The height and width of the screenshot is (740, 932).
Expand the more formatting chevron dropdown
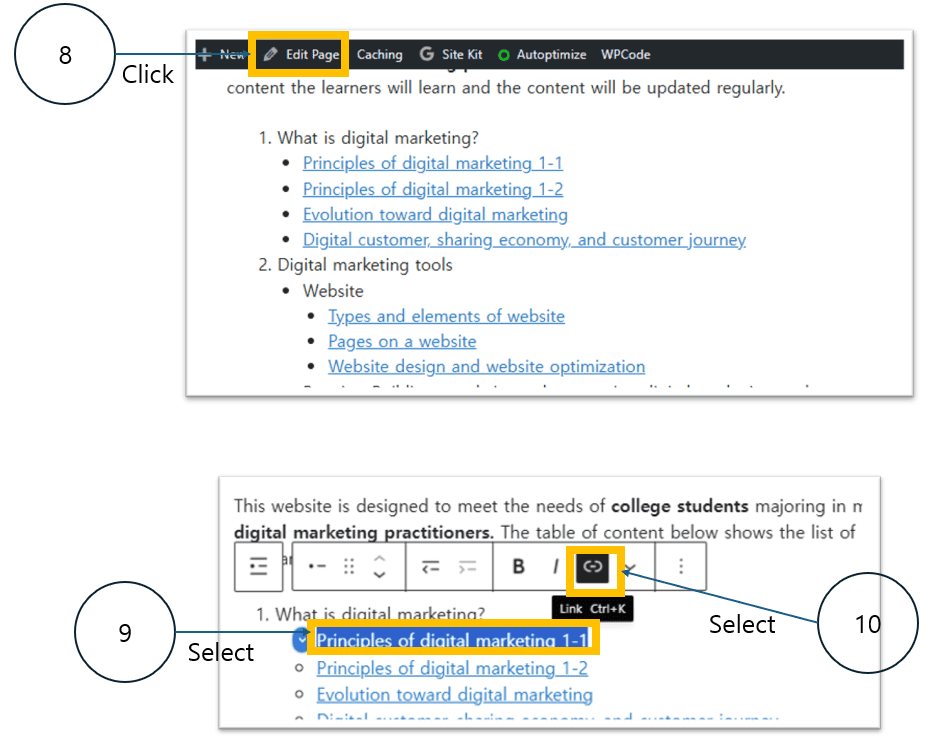tap(631, 569)
